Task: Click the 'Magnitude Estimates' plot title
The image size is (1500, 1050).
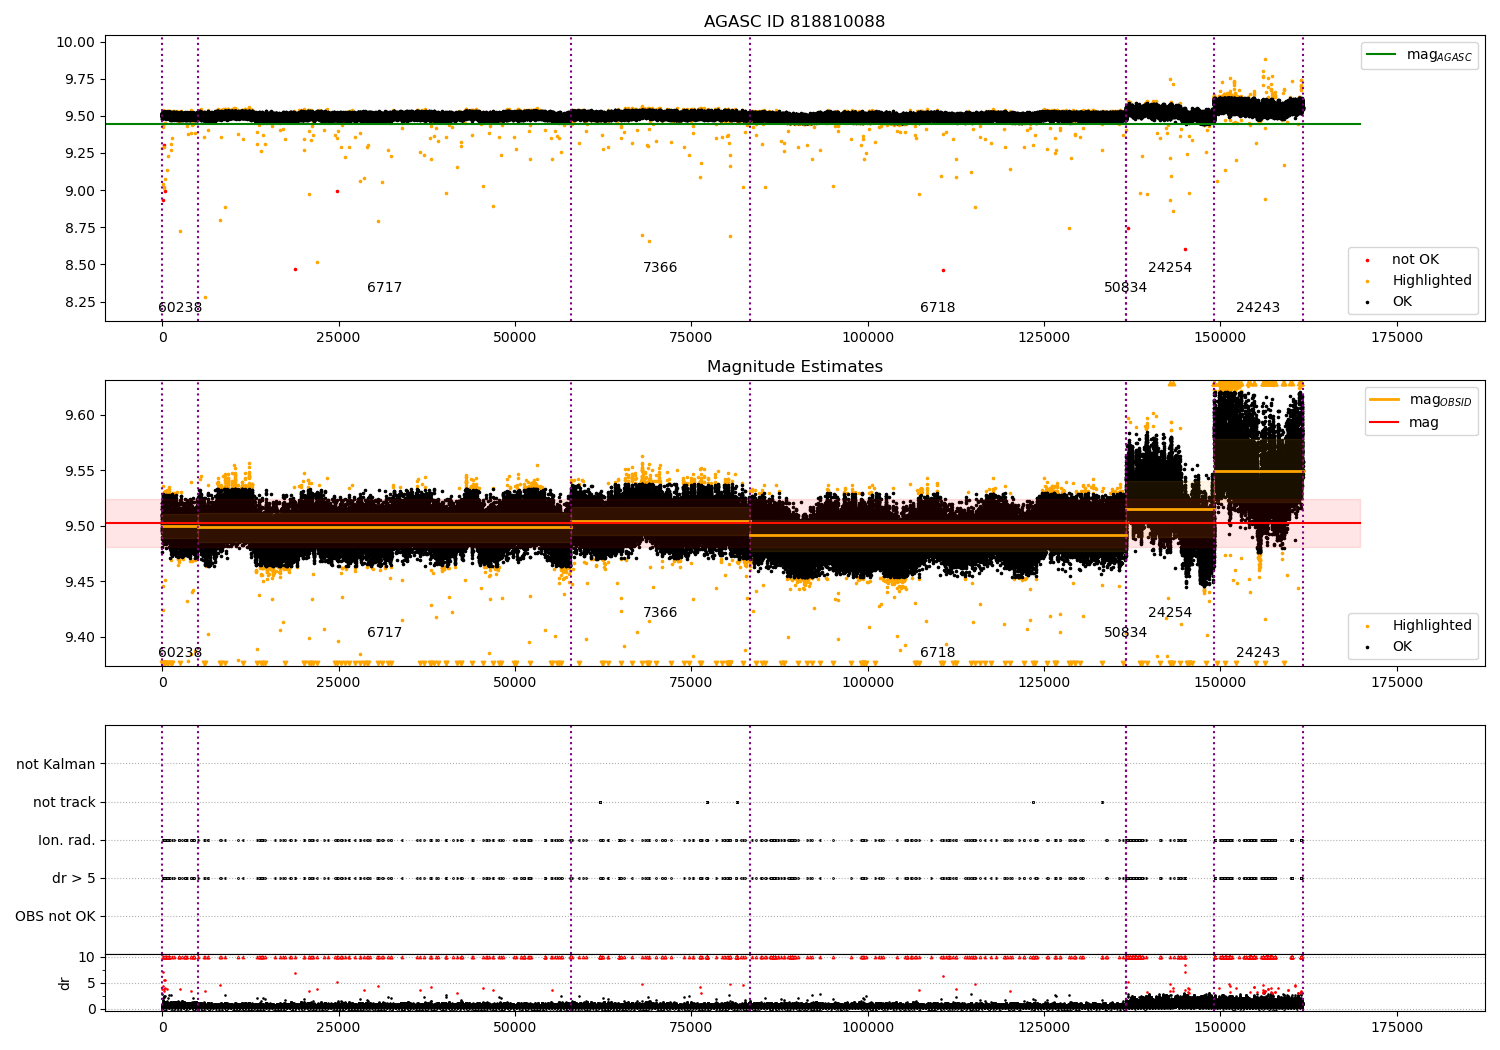Action: point(794,367)
